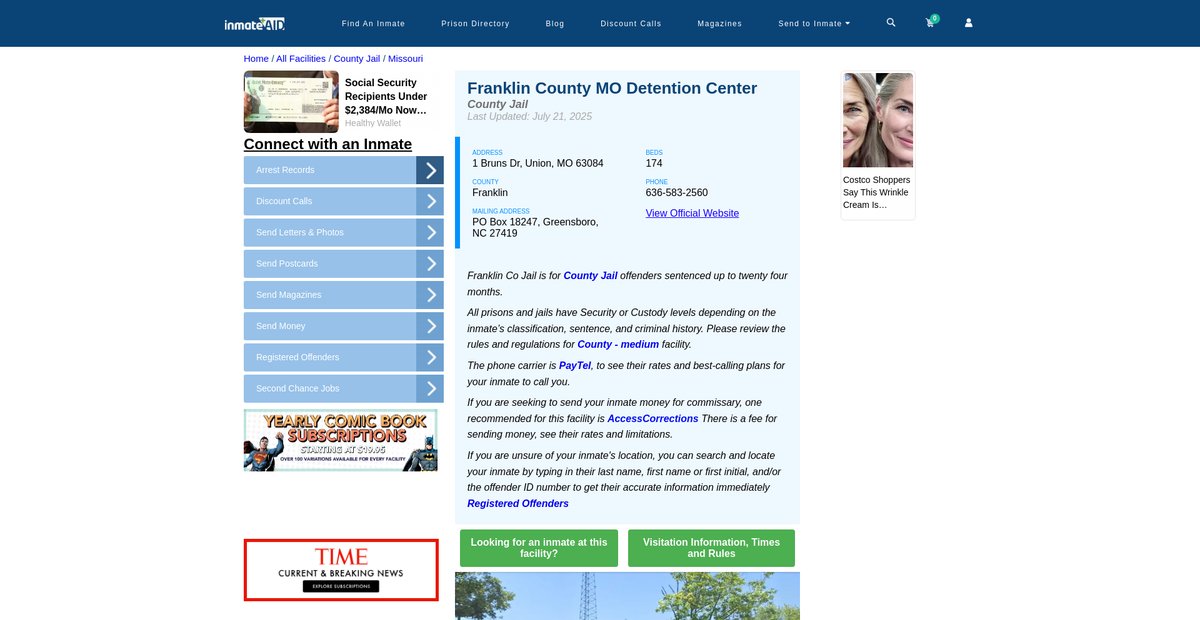Viewport: 1200px width, 620px height.
Task: Click the InmateAID logo
Action: tap(255, 23)
